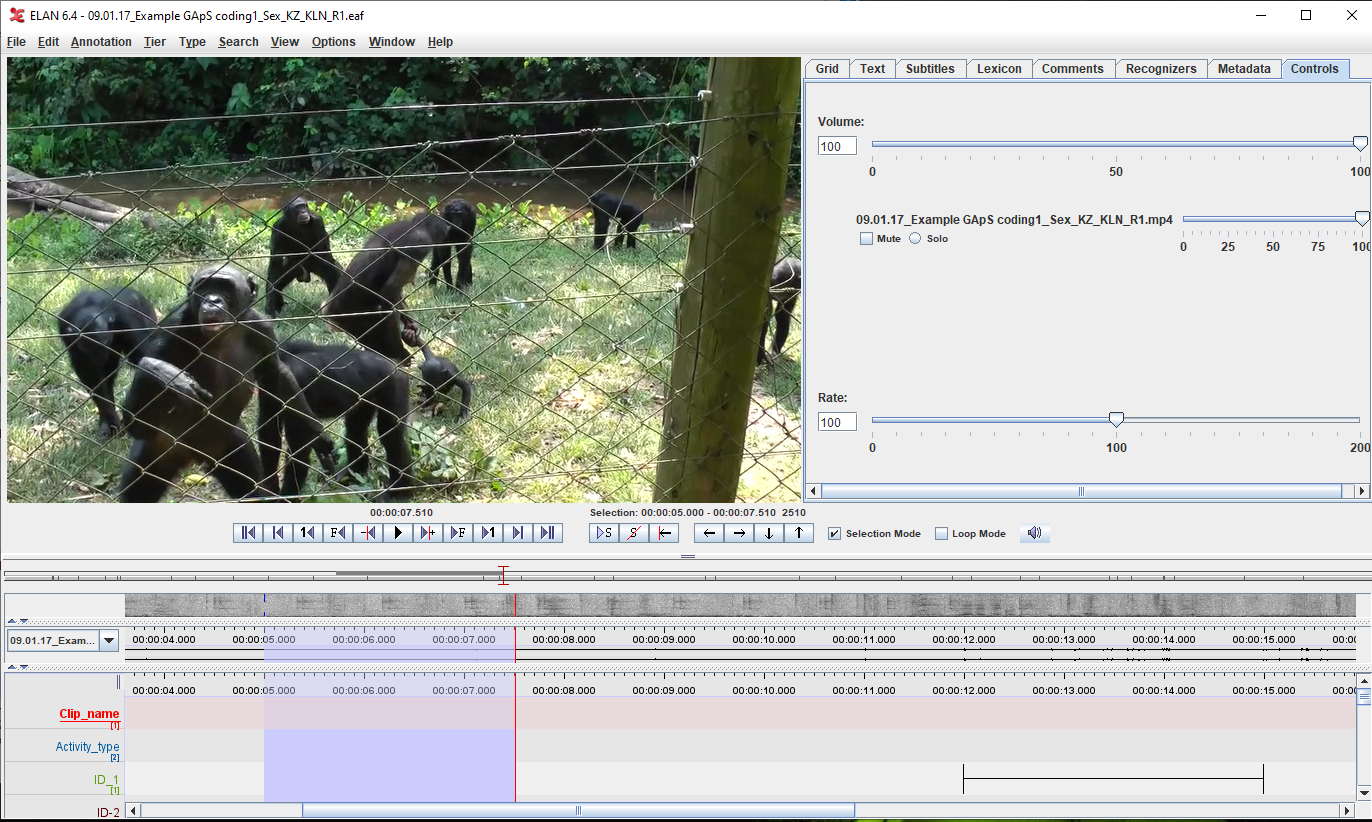Go to previous annotation left arrow

tap(709, 533)
